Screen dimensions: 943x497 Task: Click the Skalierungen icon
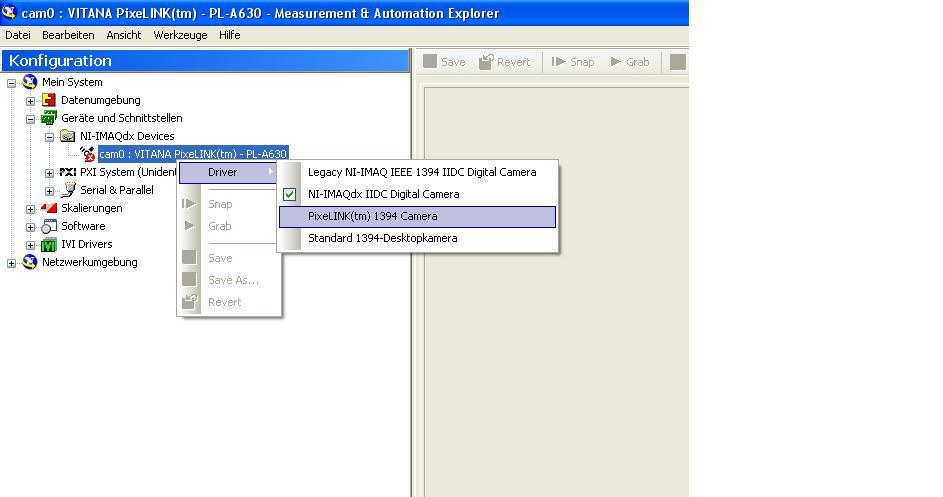(x=49, y=208)
